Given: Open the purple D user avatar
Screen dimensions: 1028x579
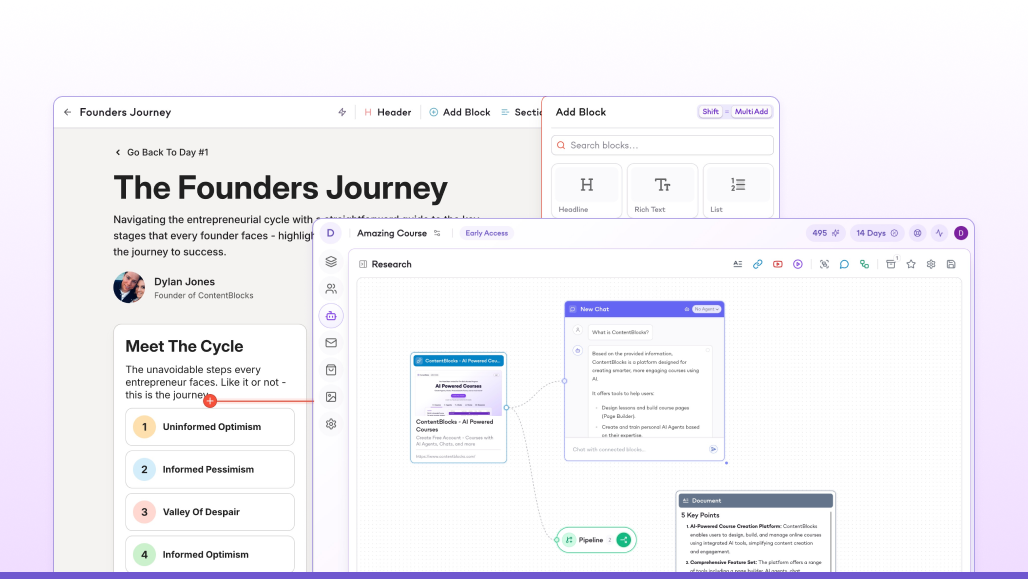Looking at the screenshot, I should point(961,233).
